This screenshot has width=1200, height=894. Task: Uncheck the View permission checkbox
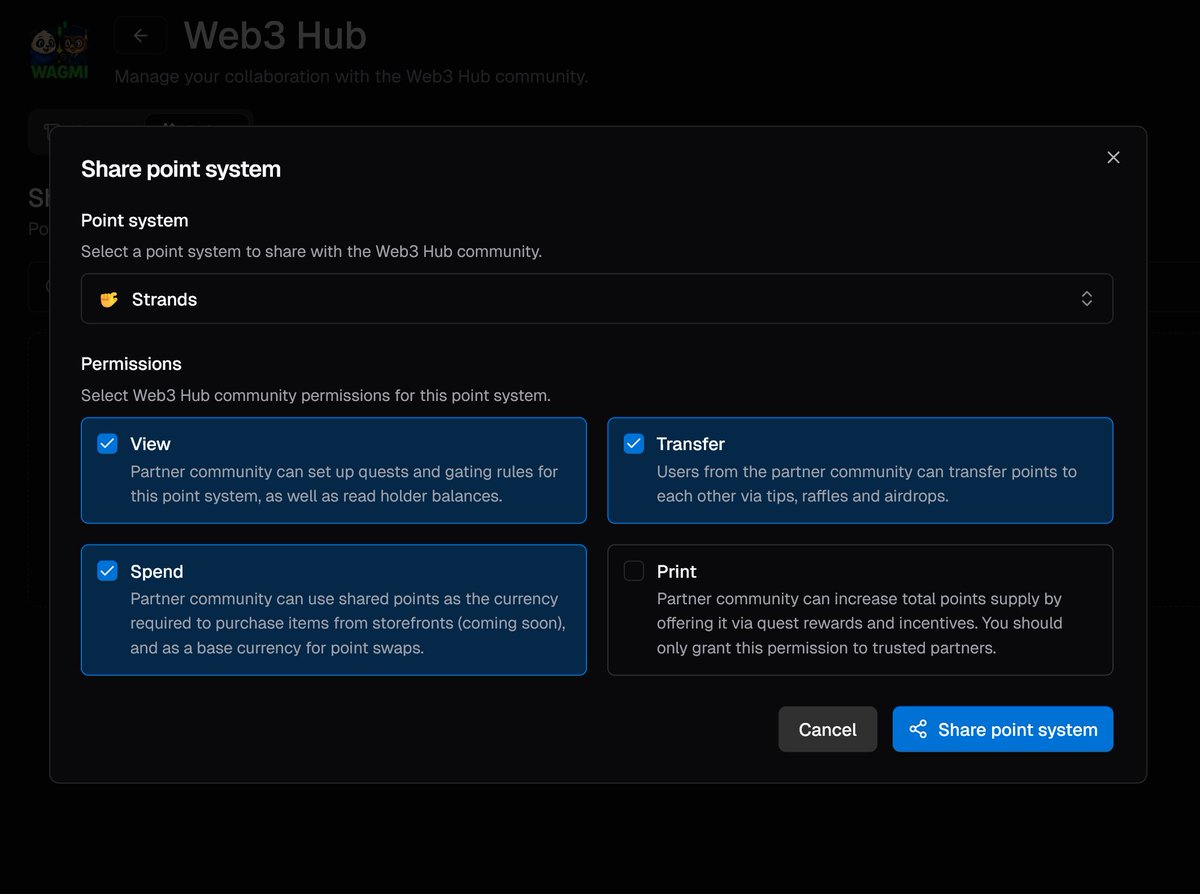tap(107, 443)
